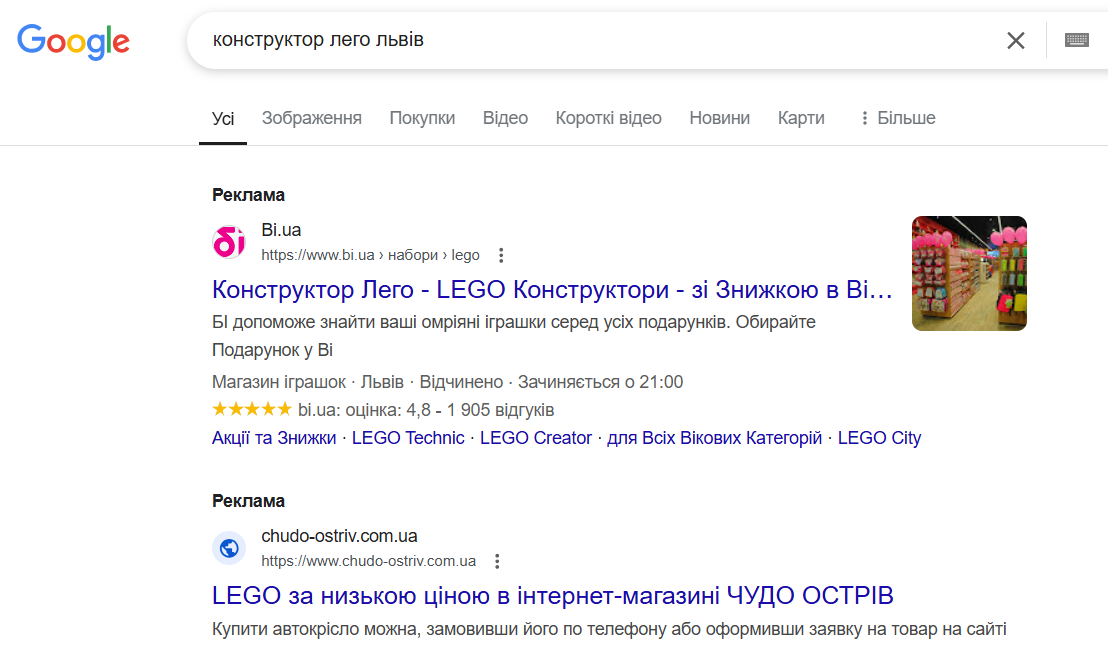Click the store photo thumbnail for Bi.ua
The height and width of the screenshot is (654, 1108).
pyautogui.click(x=968, y=273)
